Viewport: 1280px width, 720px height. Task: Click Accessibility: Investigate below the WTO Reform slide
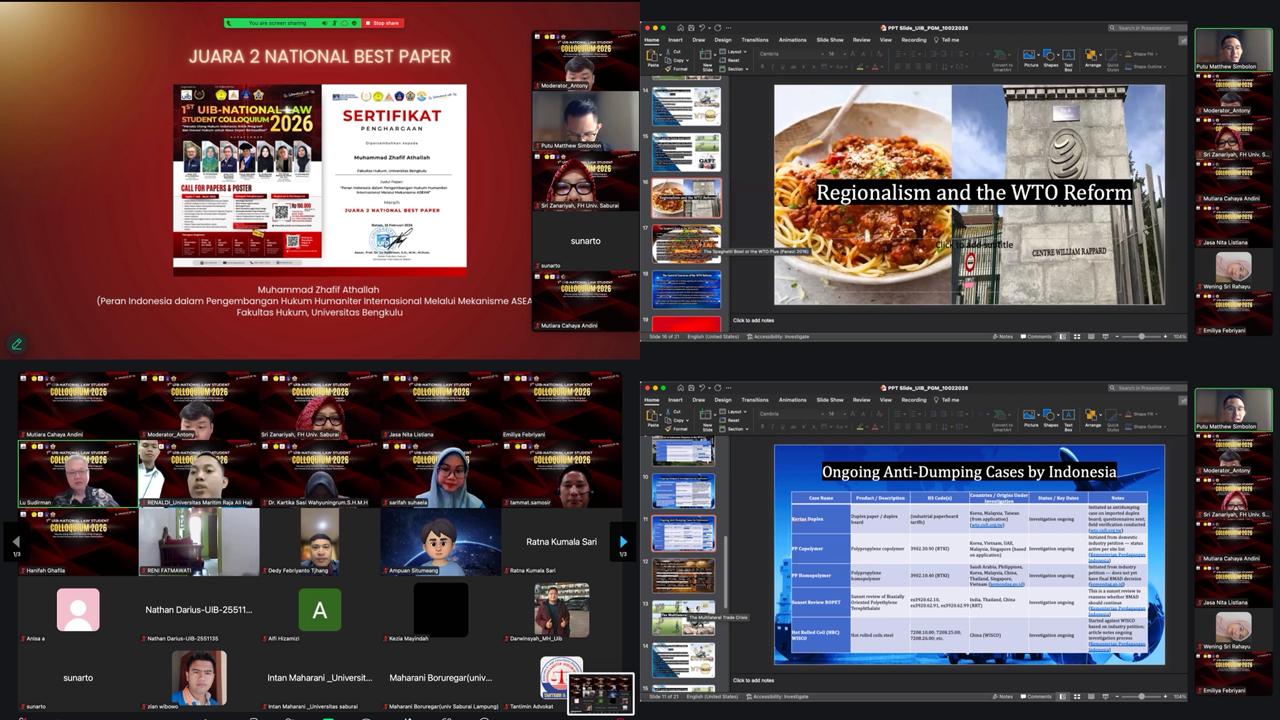pos(781,336)
